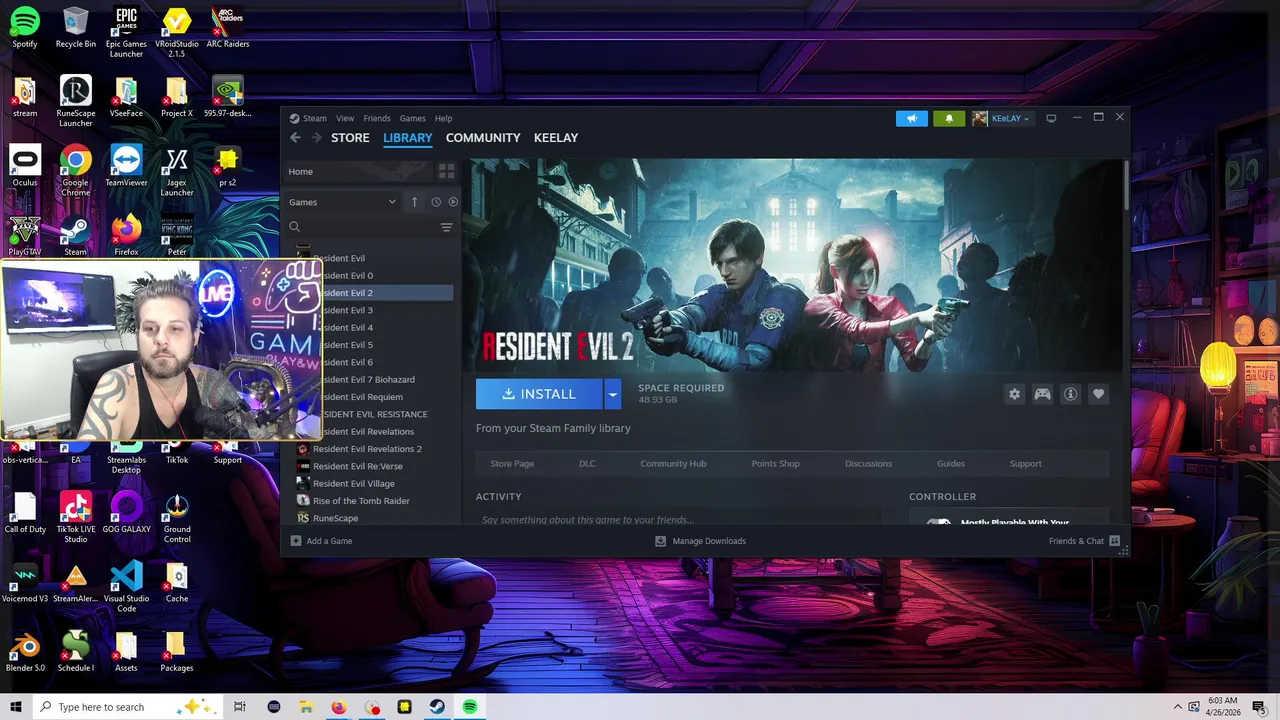Image resolution: width=1280 pixels, height=720 pixels.
Task: Switch Steam to Big Picture mode icon
Action: coord(1051,118)
